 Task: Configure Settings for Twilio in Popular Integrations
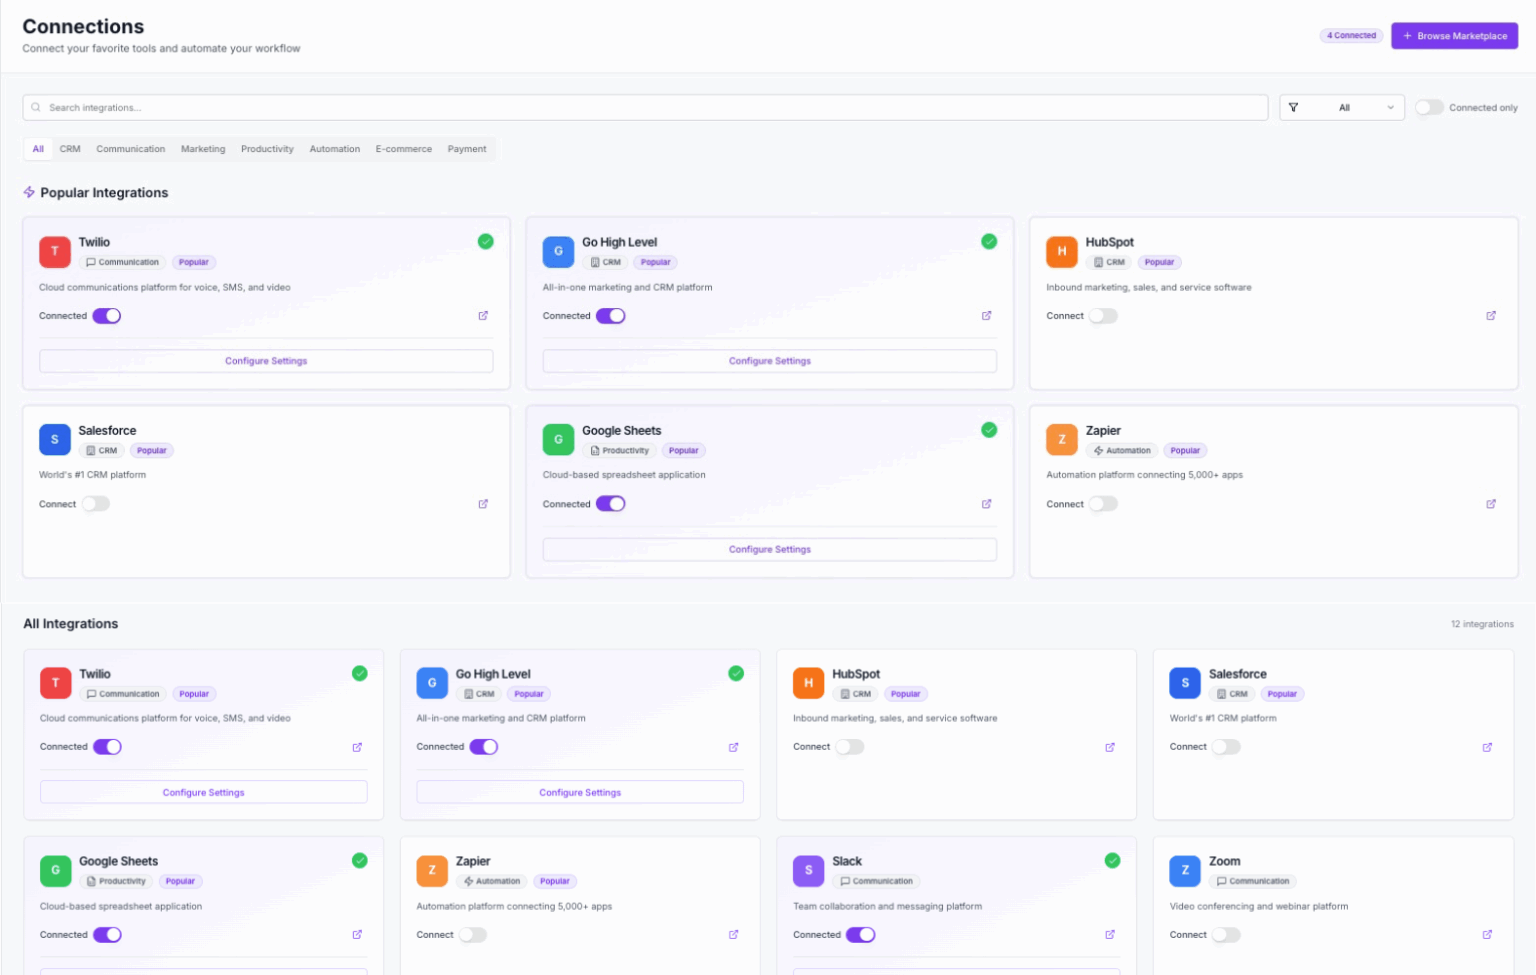[266, 361]
